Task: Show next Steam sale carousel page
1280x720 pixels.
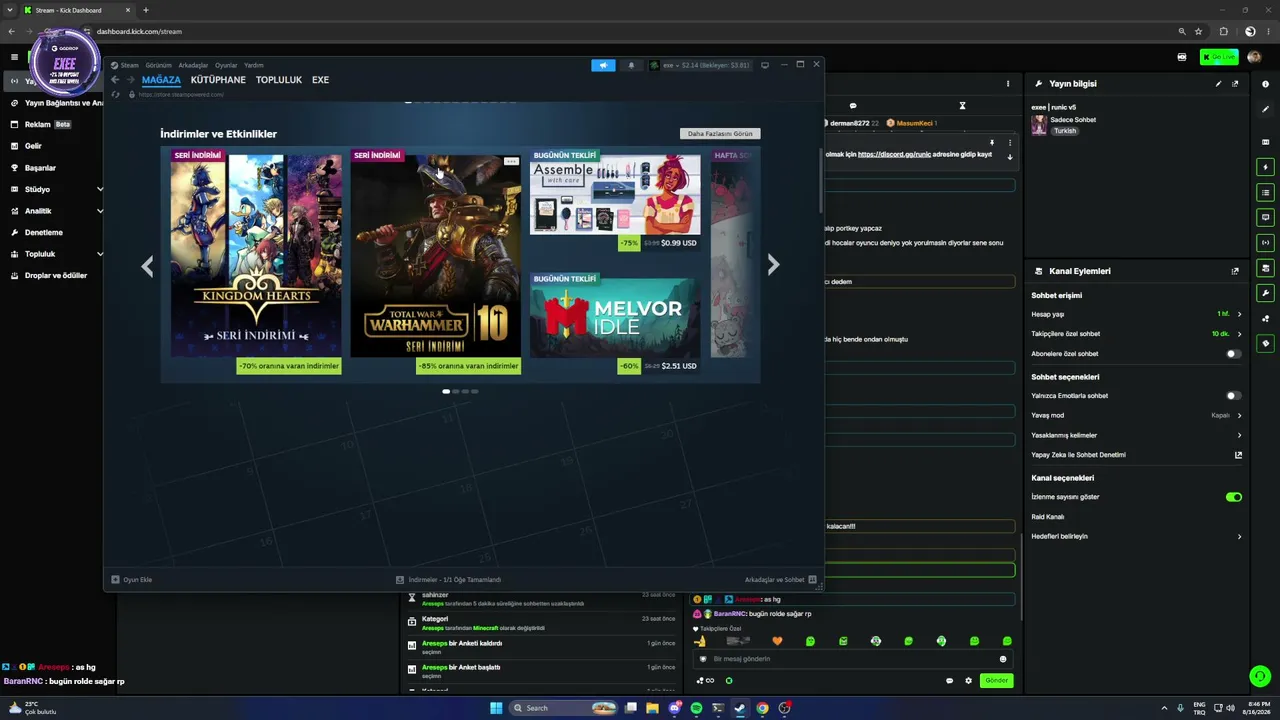Action: (773, 264)
